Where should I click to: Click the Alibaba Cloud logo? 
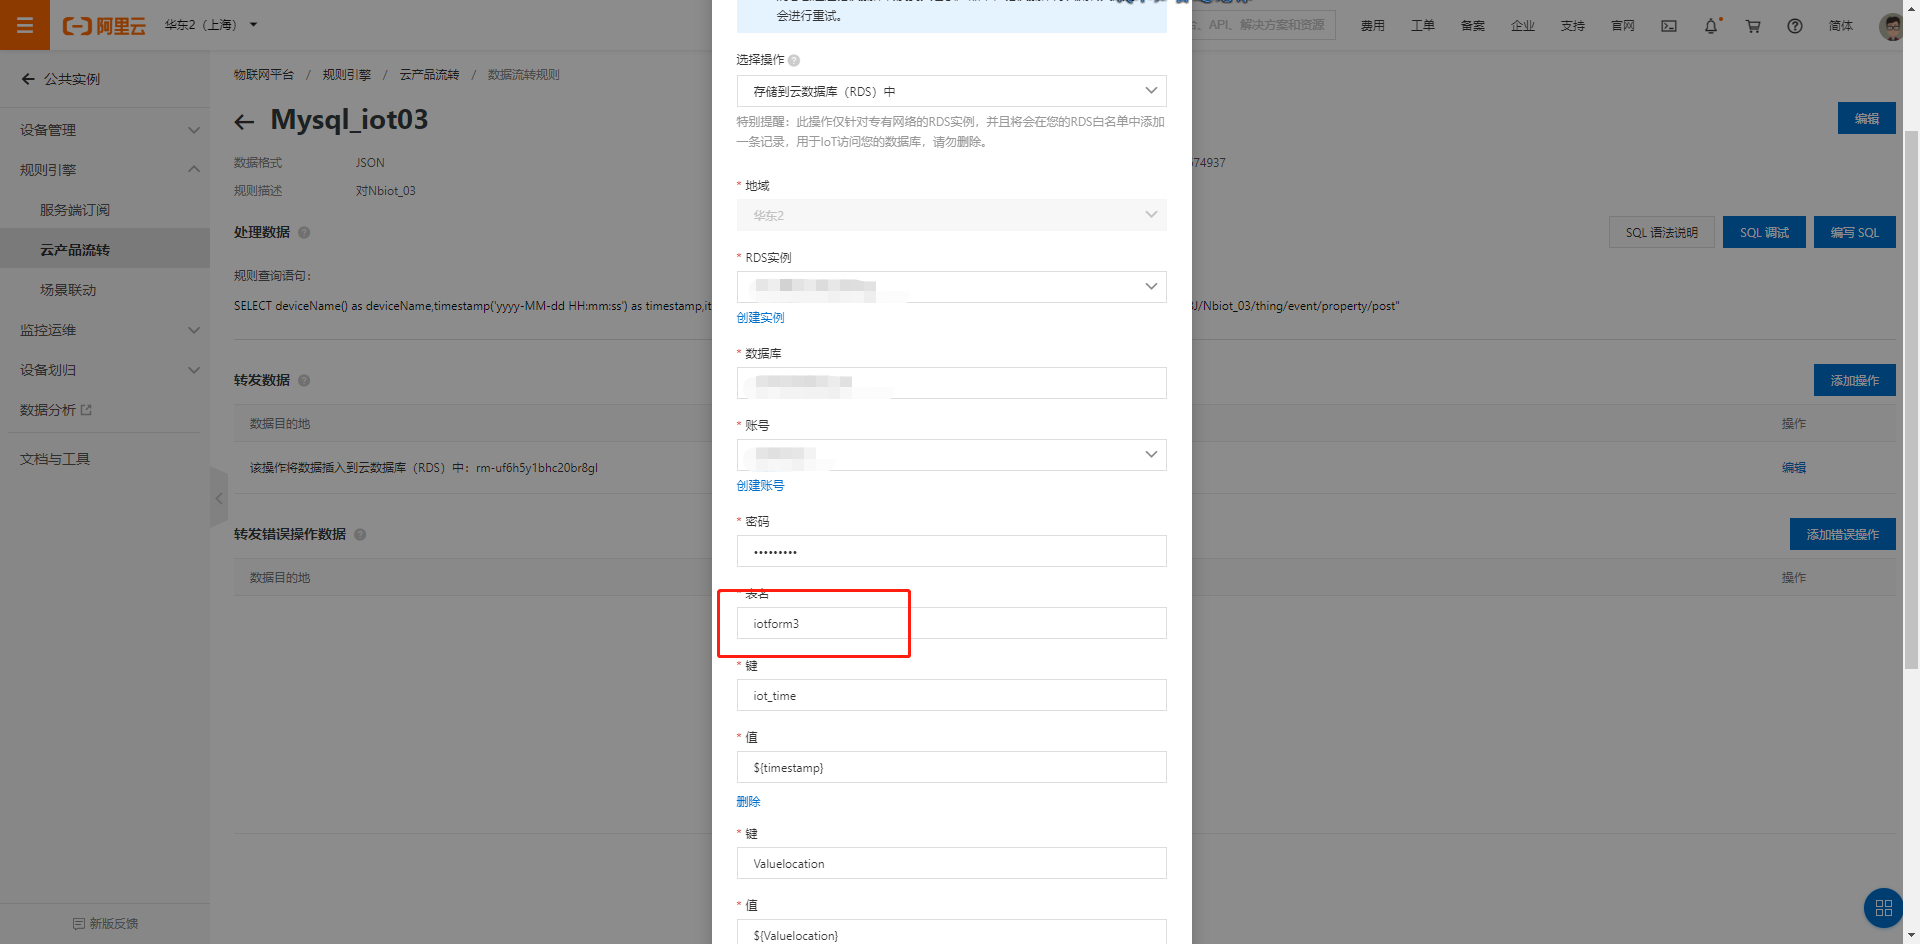click(x=104, y=26)
